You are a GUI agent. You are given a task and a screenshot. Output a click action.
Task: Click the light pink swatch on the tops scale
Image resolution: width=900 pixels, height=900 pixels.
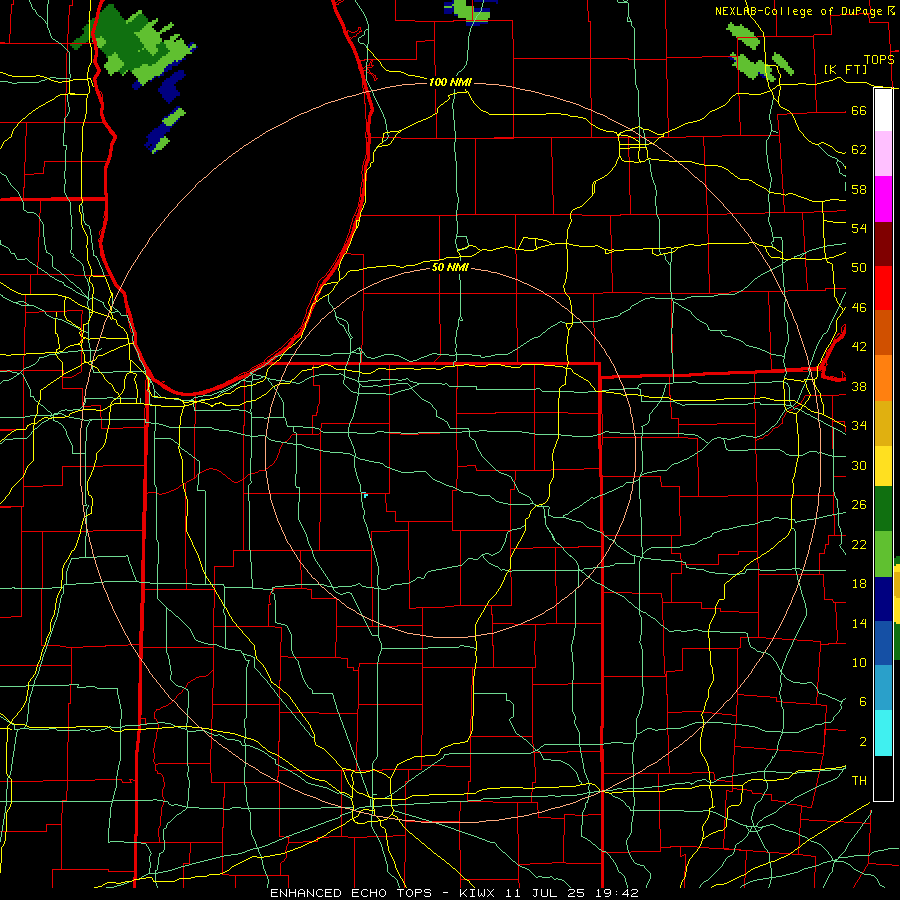[883, 154]
